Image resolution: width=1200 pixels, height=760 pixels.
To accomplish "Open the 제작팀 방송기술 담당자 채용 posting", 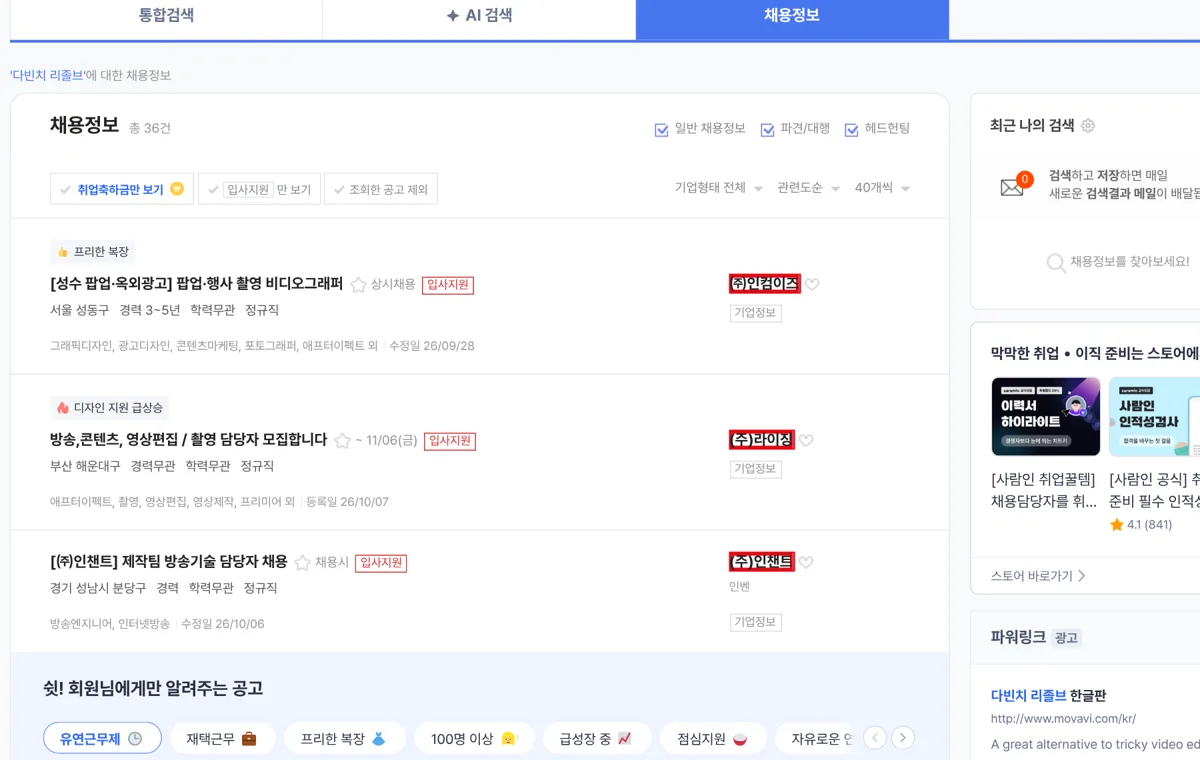I will coord(168,562).
